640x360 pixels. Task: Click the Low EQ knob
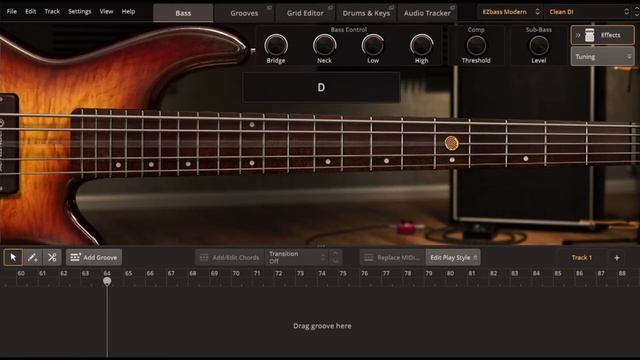click(373, 45)
